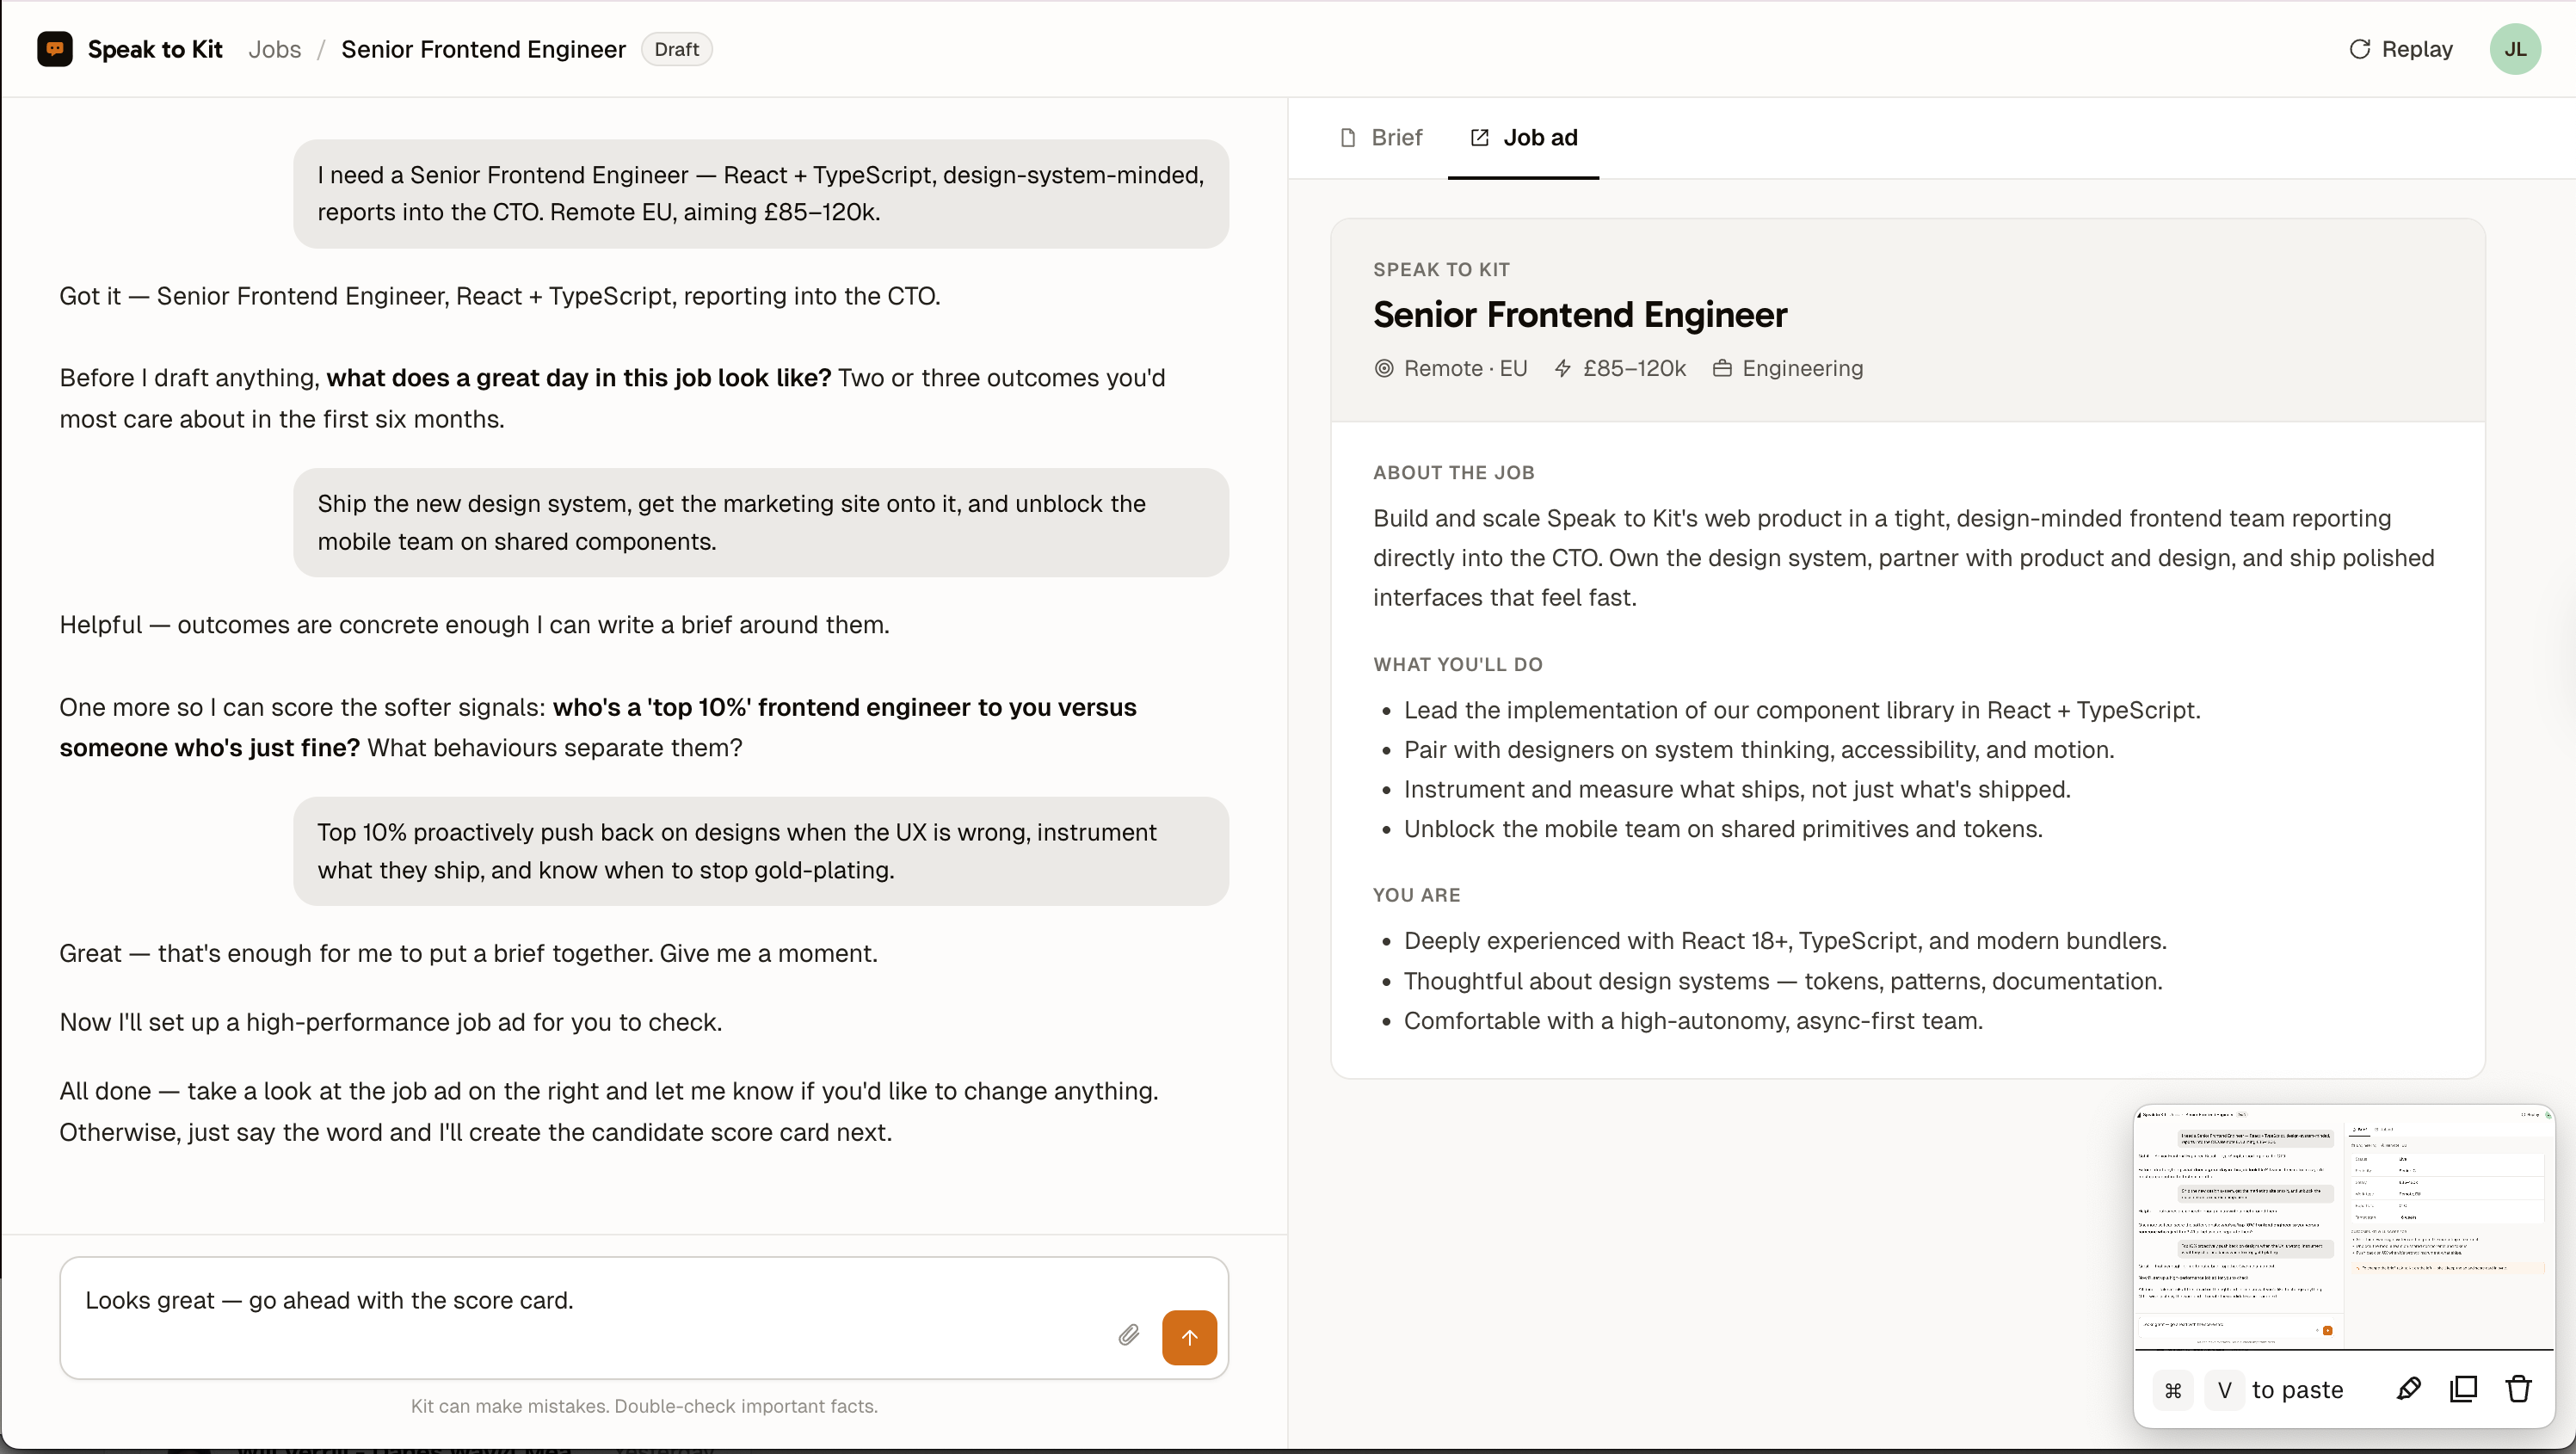Click bullet 'Unblock the mobile team on shared primitives'
The width and height of the screenshot is (2576, 1454).
1723,829
